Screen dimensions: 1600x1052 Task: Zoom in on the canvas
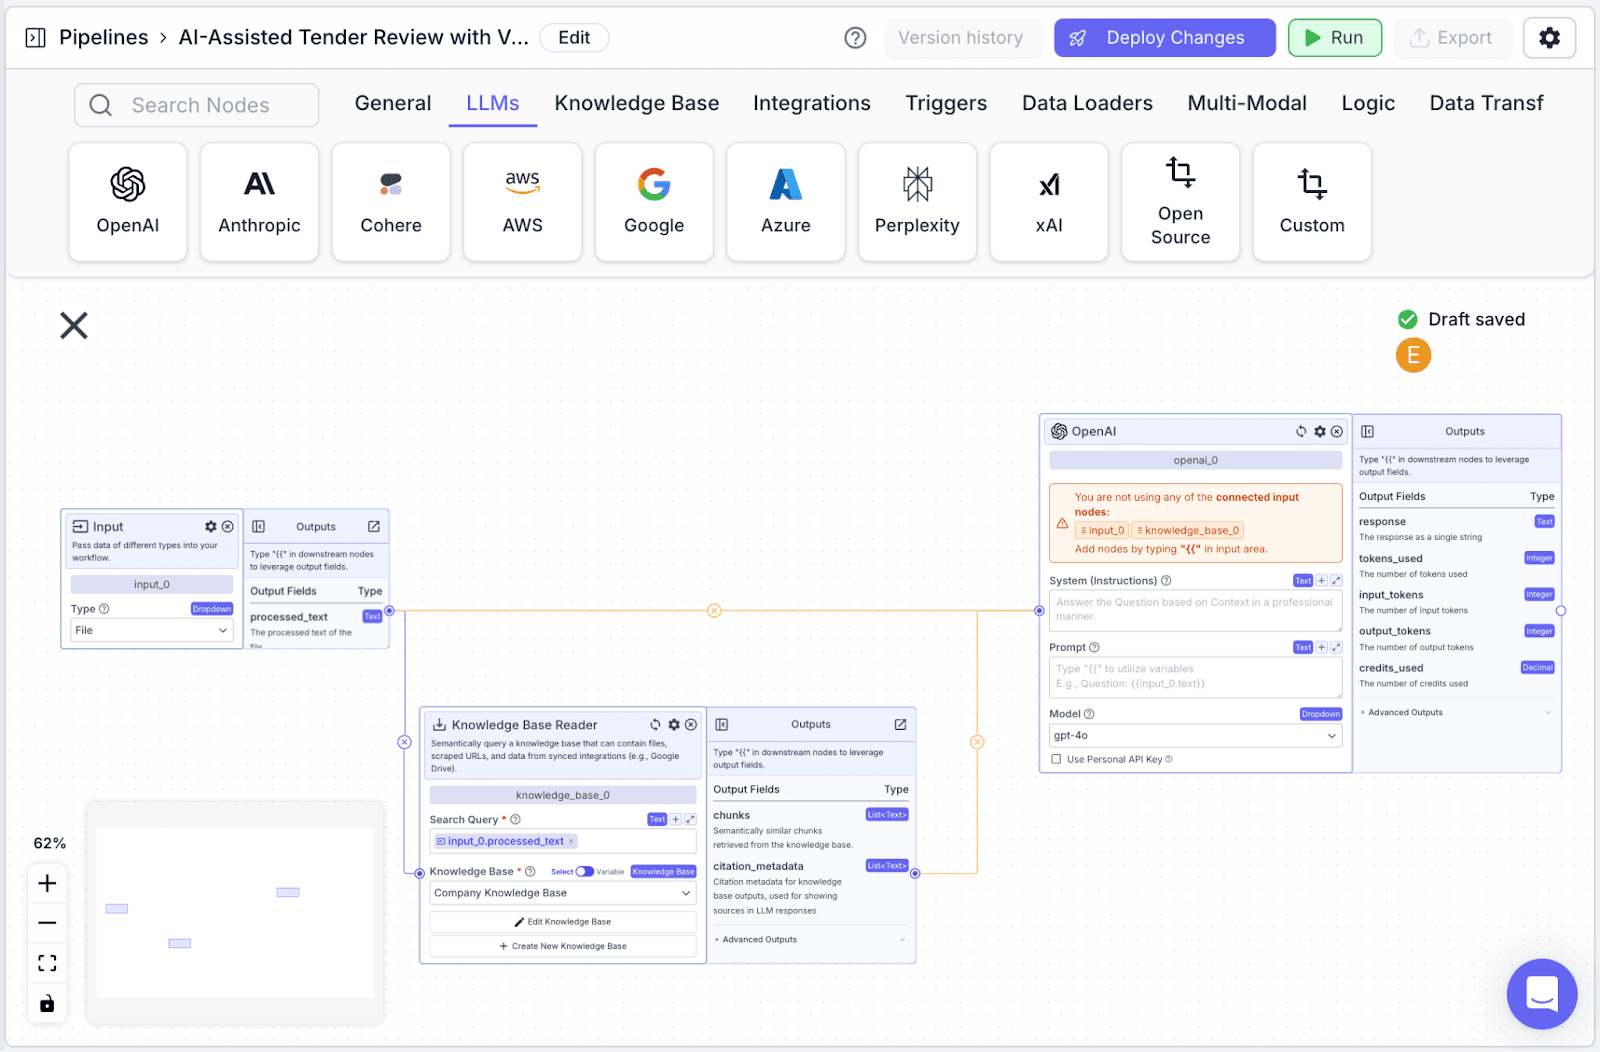(x=47, y=883)
